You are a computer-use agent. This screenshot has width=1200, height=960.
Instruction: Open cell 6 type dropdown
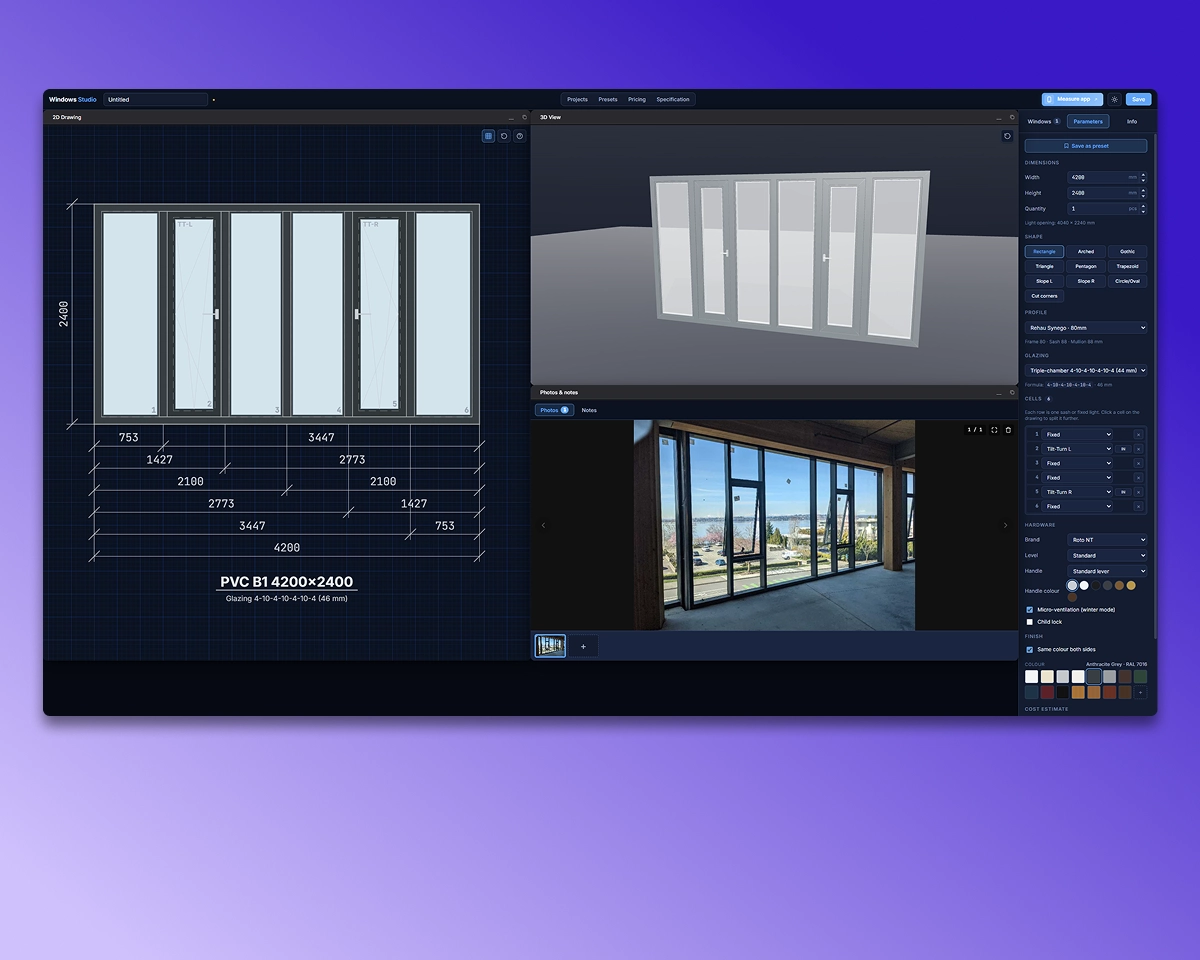click(1078, 507)
